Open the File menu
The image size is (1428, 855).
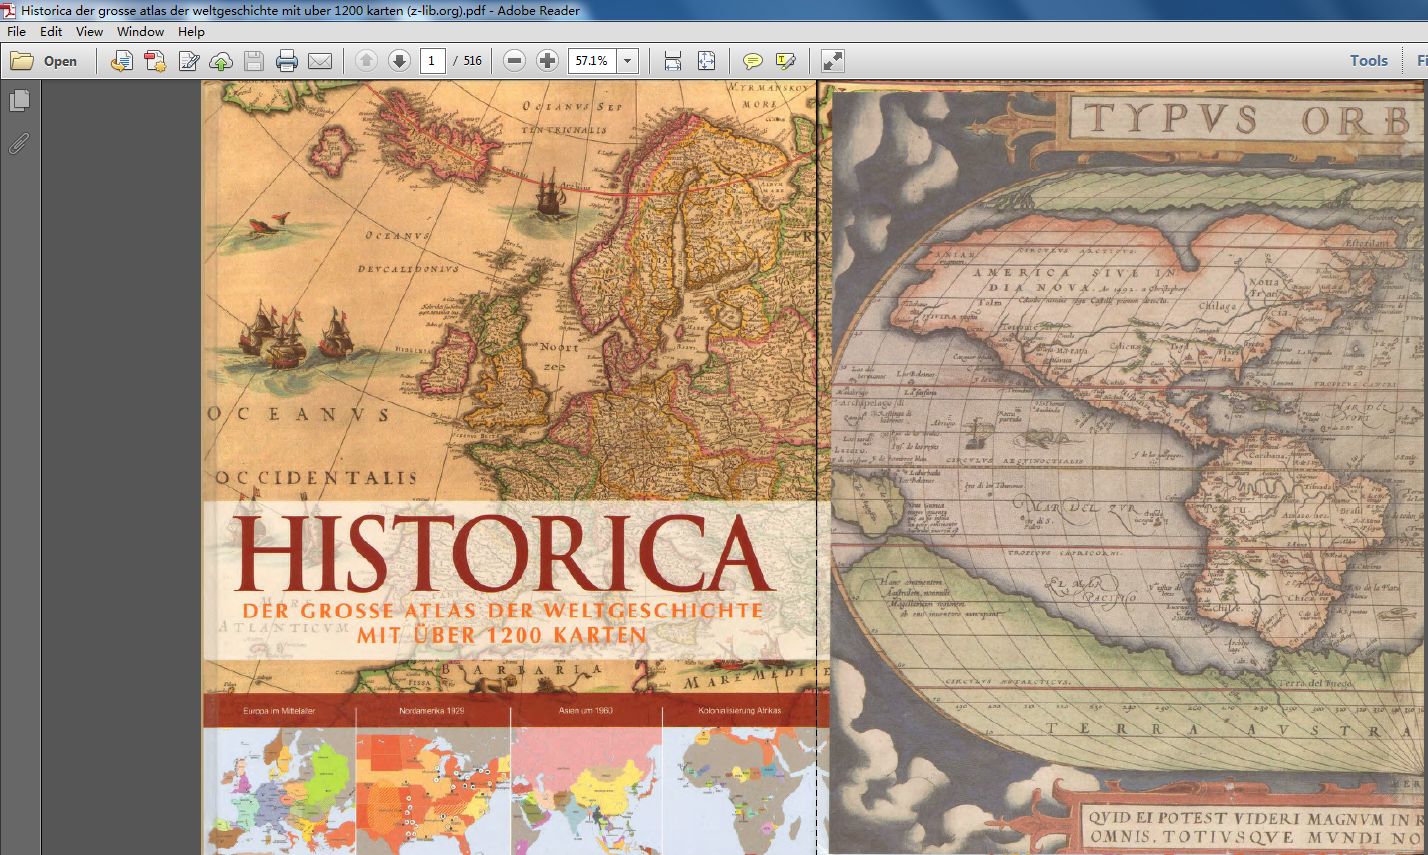point(16,31)
